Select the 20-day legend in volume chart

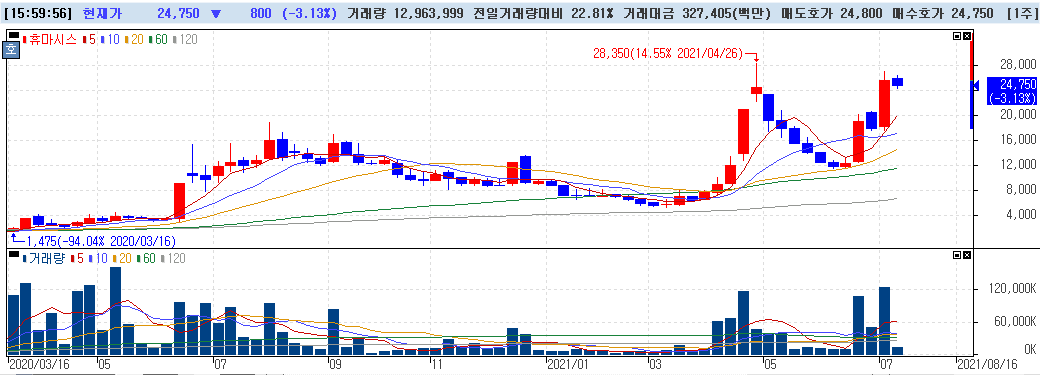pyautogui.click(x=121, y=259)
